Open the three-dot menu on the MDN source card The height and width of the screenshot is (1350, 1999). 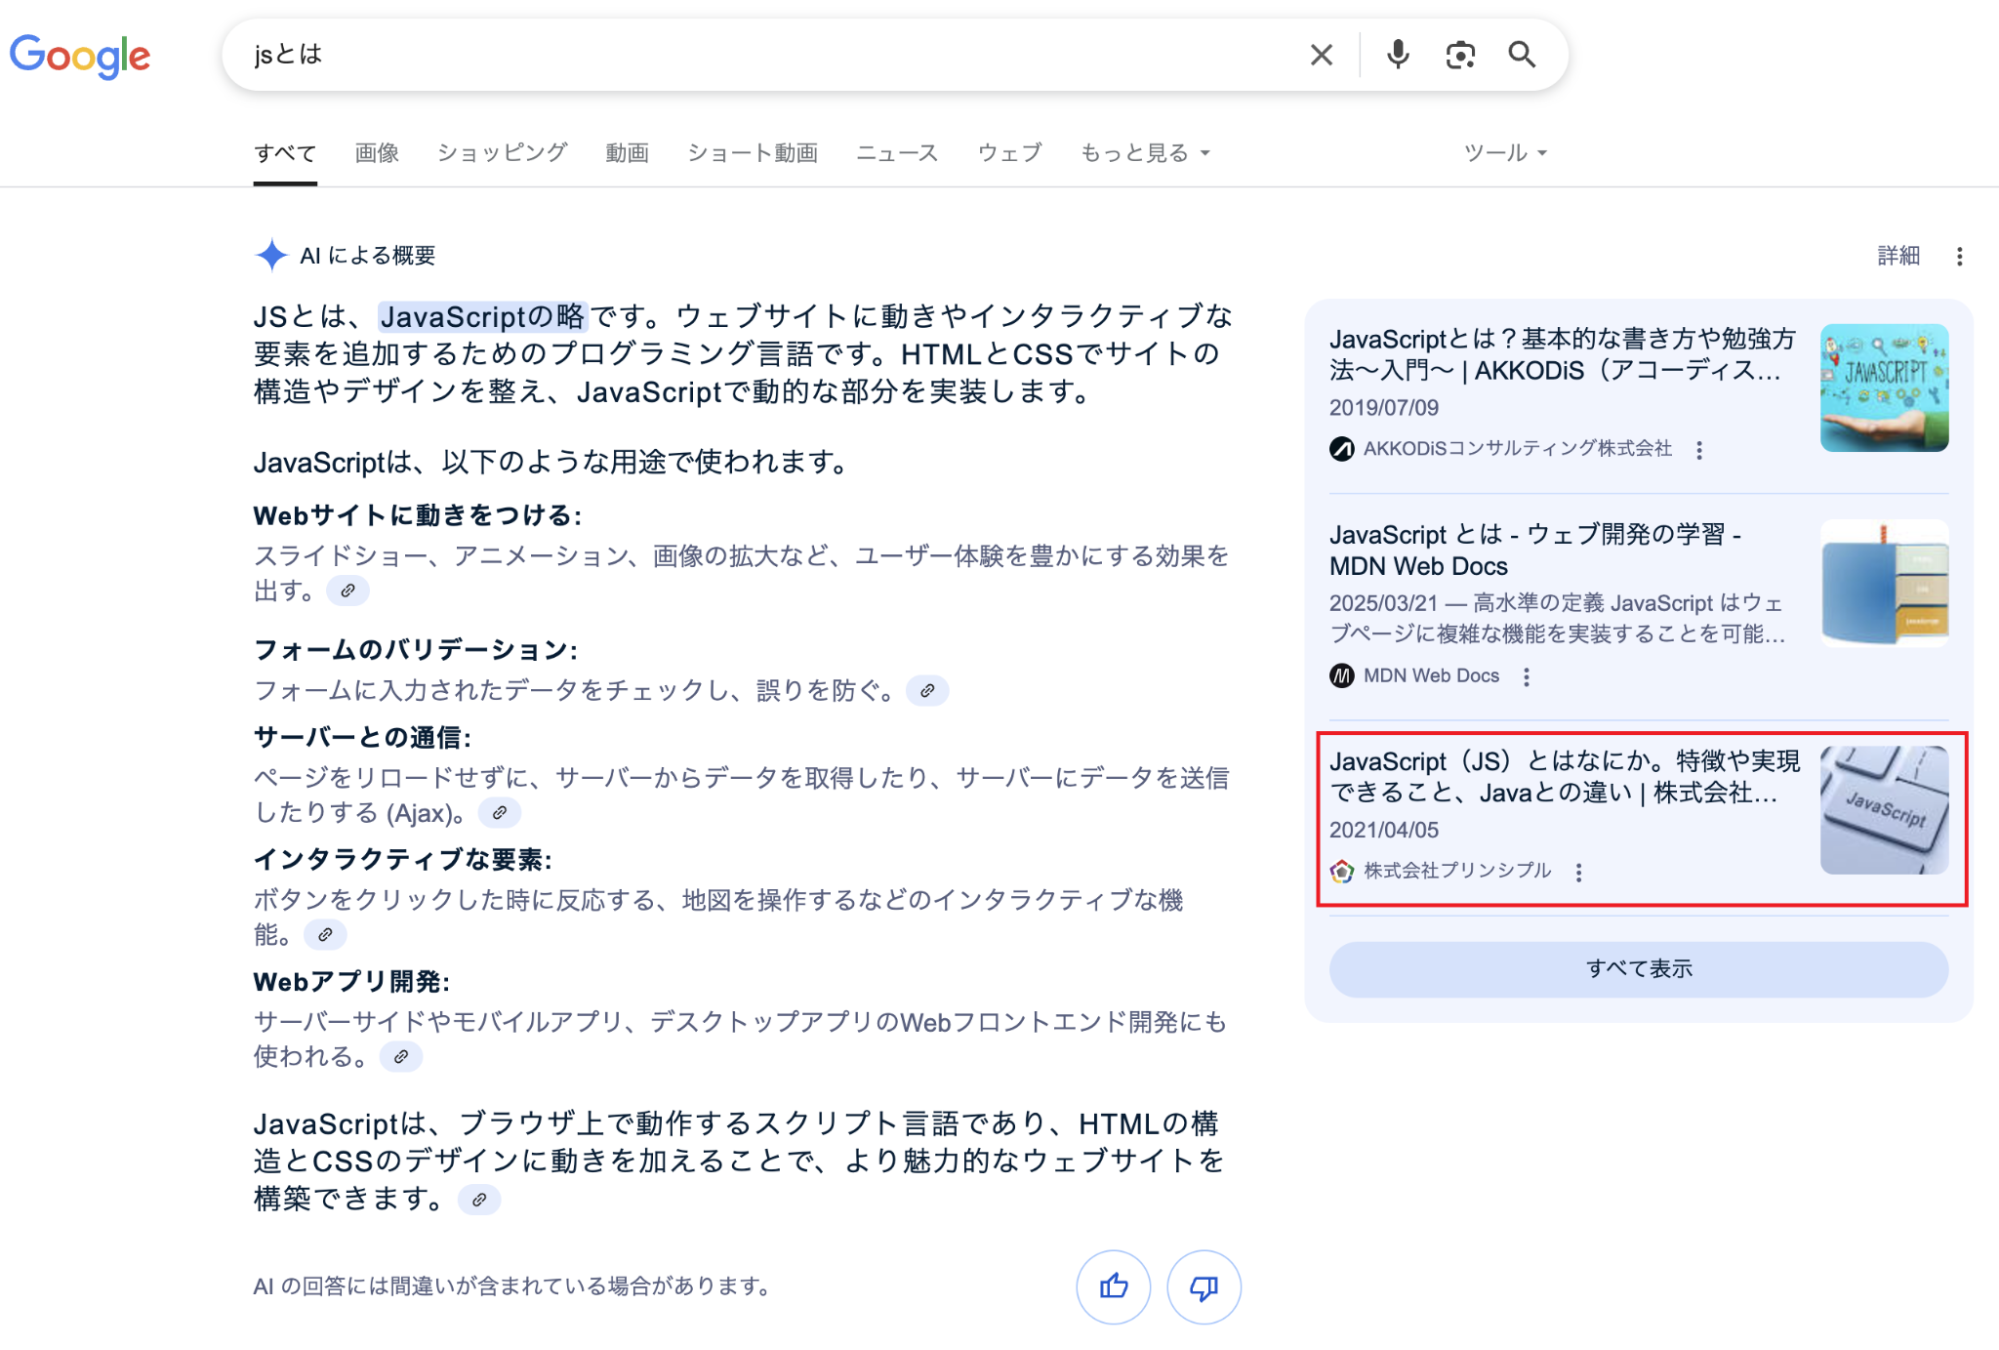(x=1527, y=676)
